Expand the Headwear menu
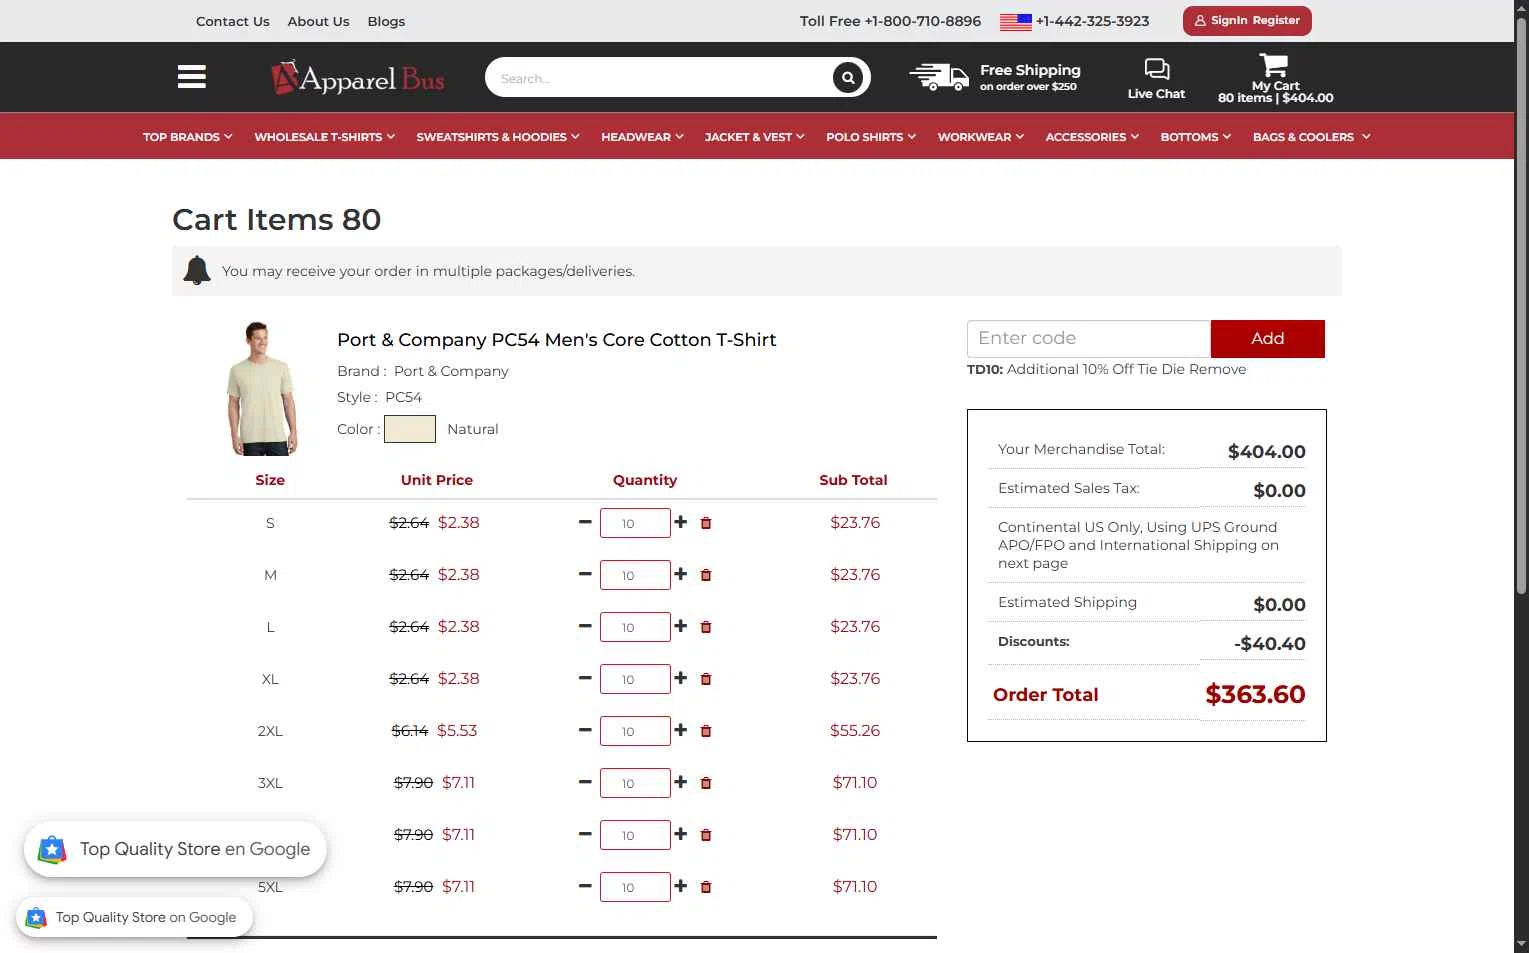The height and width of the screenshot is (953, 1529). click(x=642, y=137)
